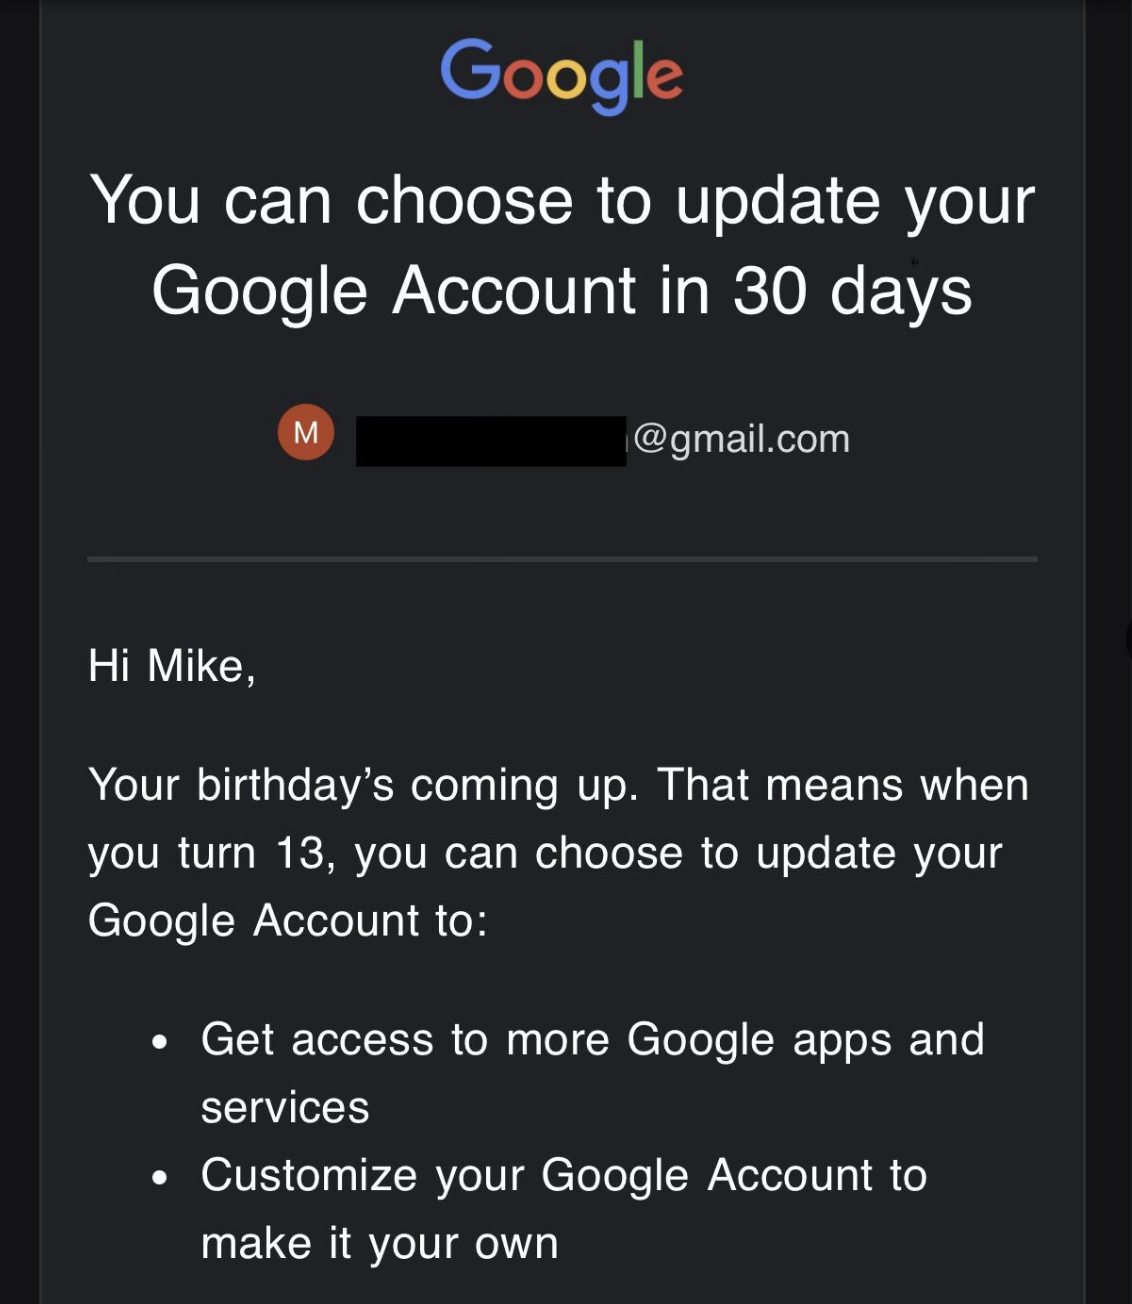Click the blue G in Google logo
Screen dimensions: 1132x1304
click(470, 70)
